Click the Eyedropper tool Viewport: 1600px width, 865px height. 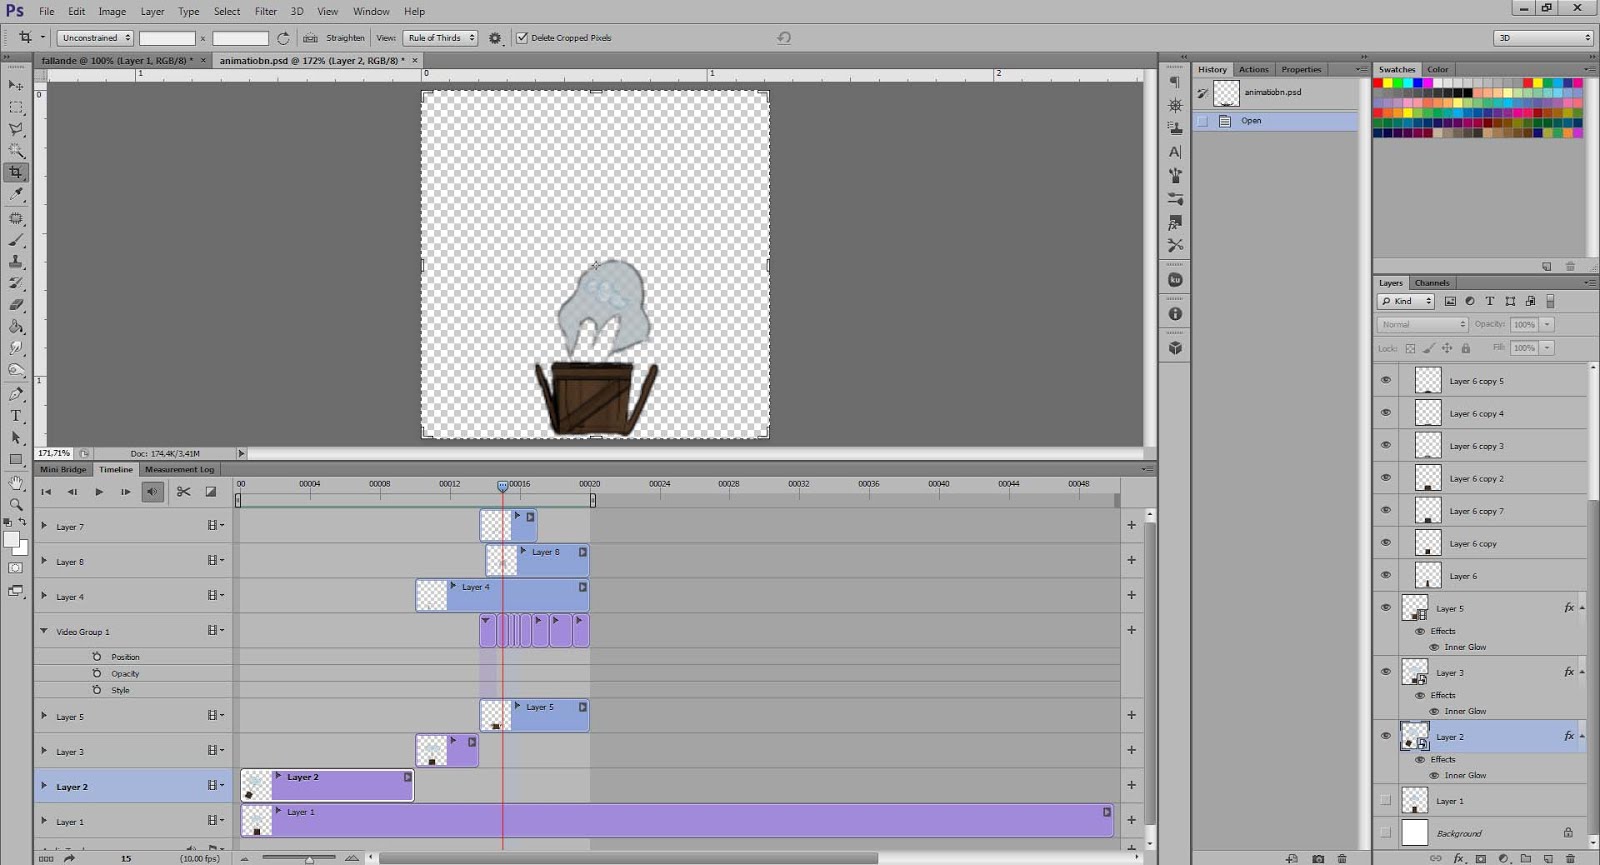pos(16,195)
